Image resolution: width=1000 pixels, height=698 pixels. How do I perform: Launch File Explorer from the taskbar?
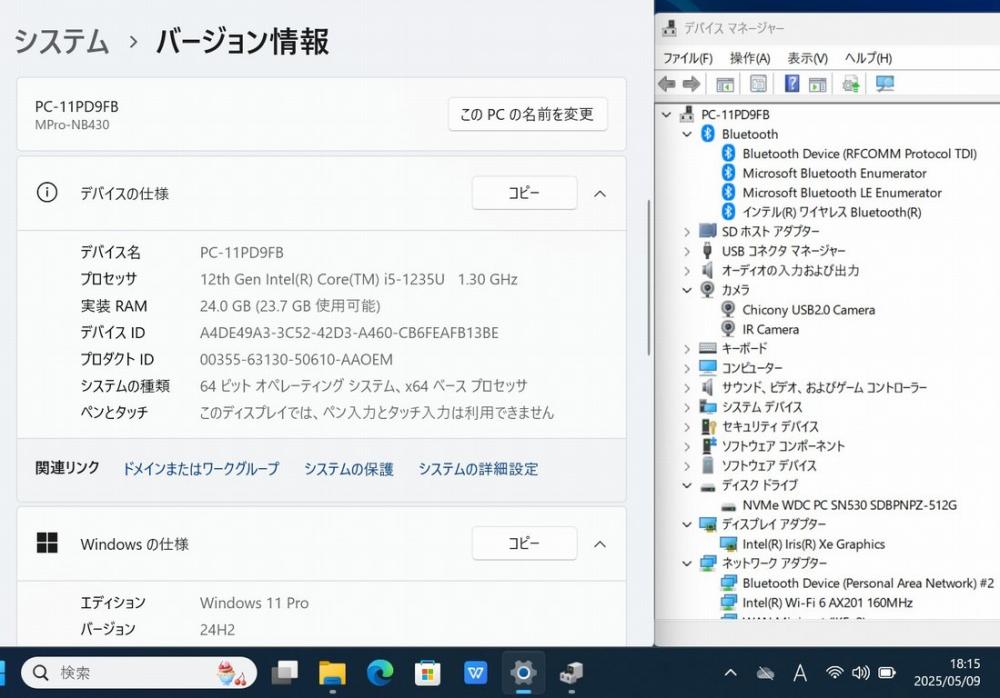pos(332,672)
